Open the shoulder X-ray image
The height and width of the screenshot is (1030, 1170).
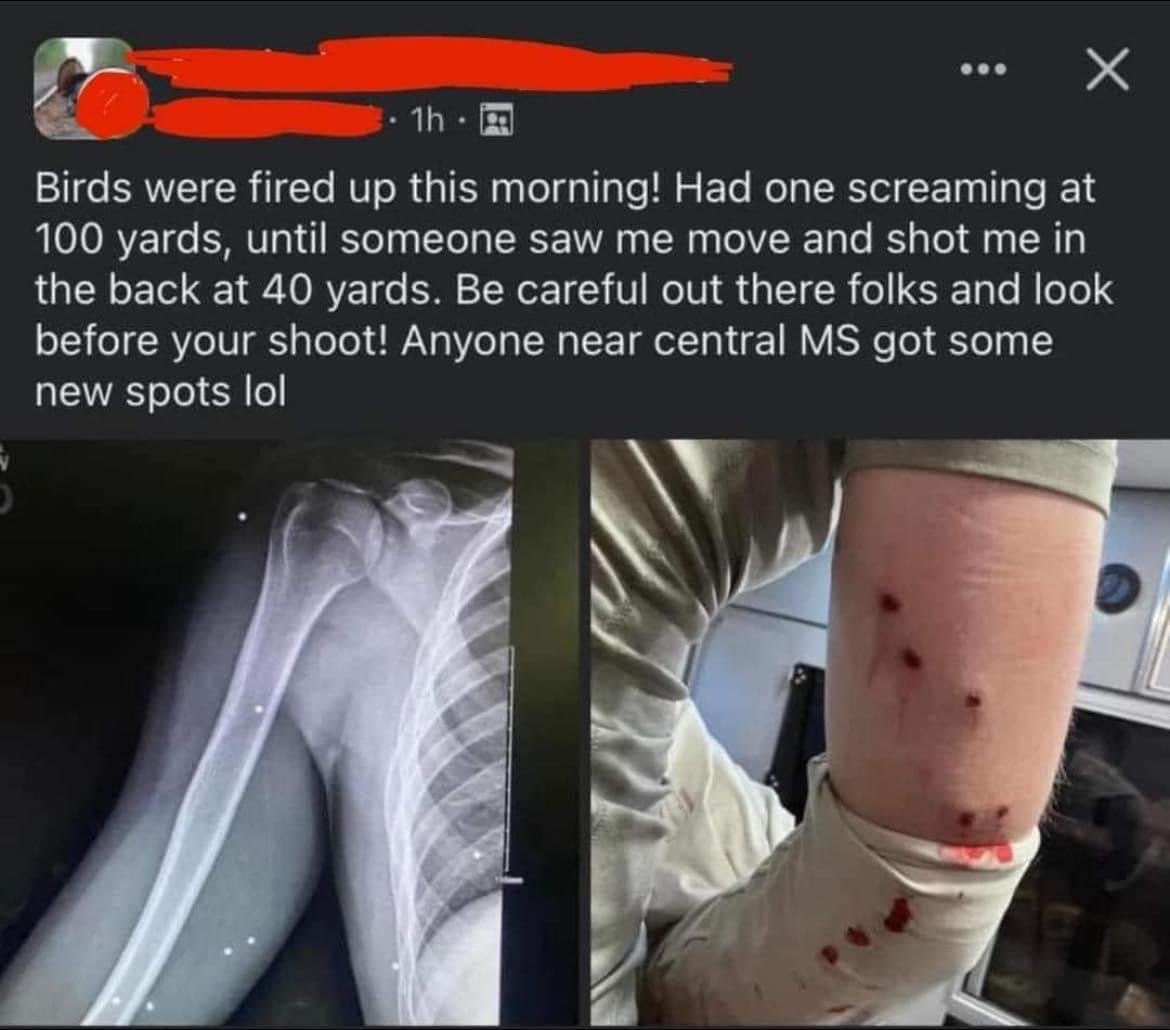tap(256, 732)
